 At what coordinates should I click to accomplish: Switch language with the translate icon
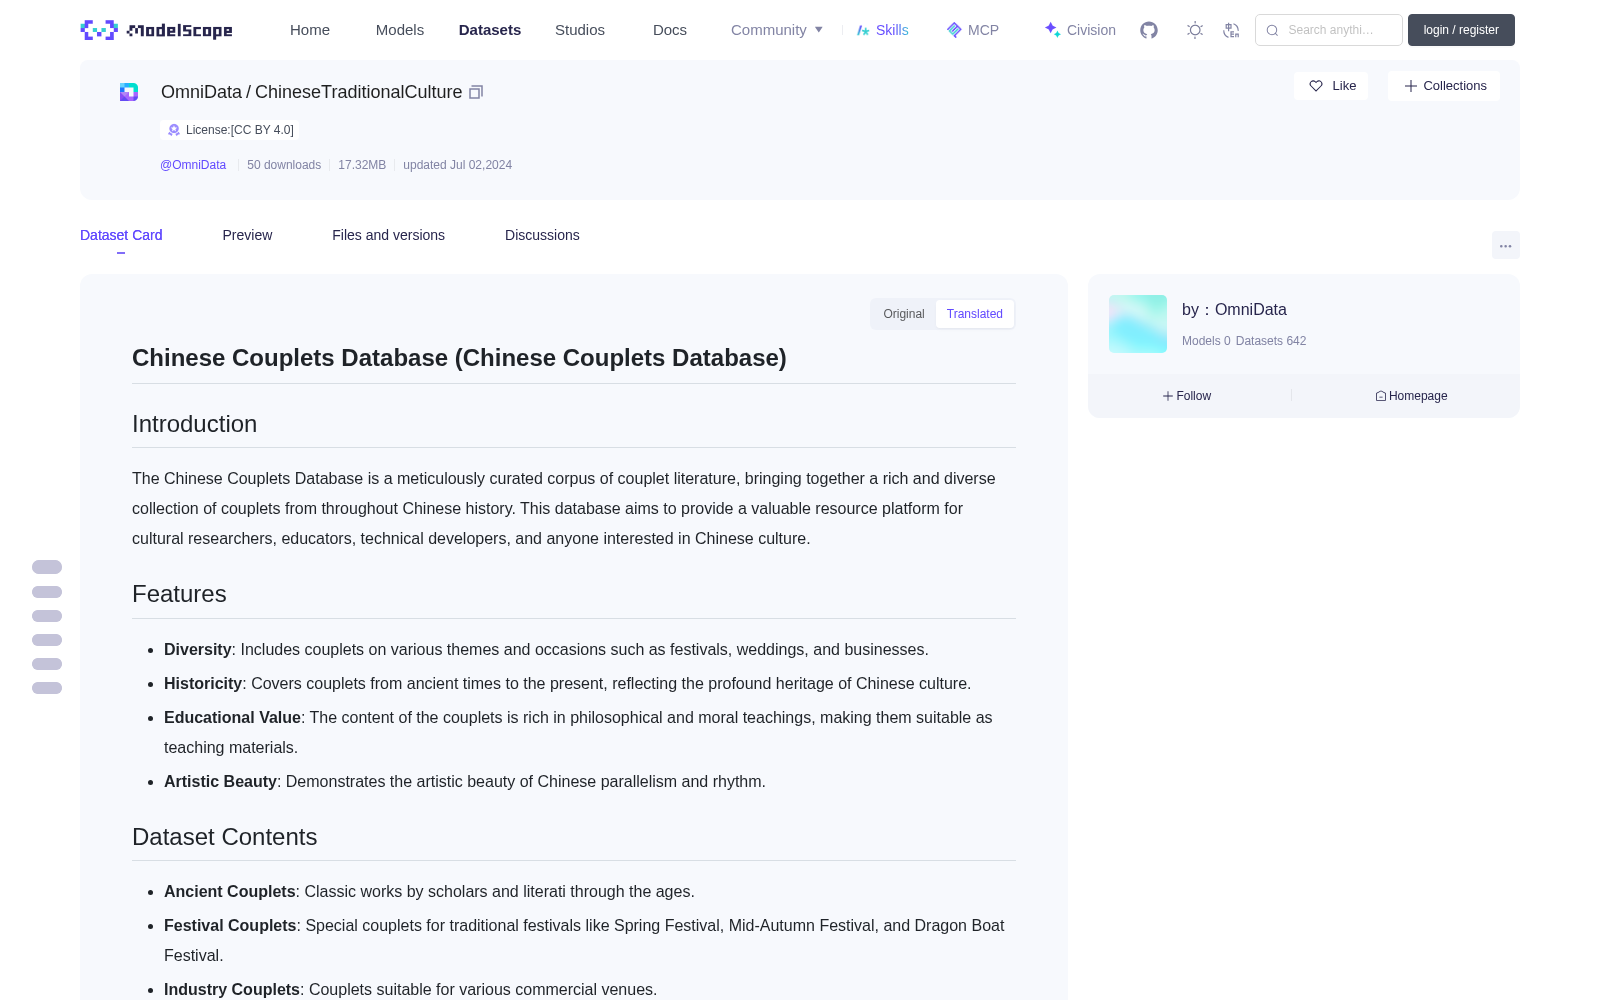pyautogui.click(x=1231, y=30)
